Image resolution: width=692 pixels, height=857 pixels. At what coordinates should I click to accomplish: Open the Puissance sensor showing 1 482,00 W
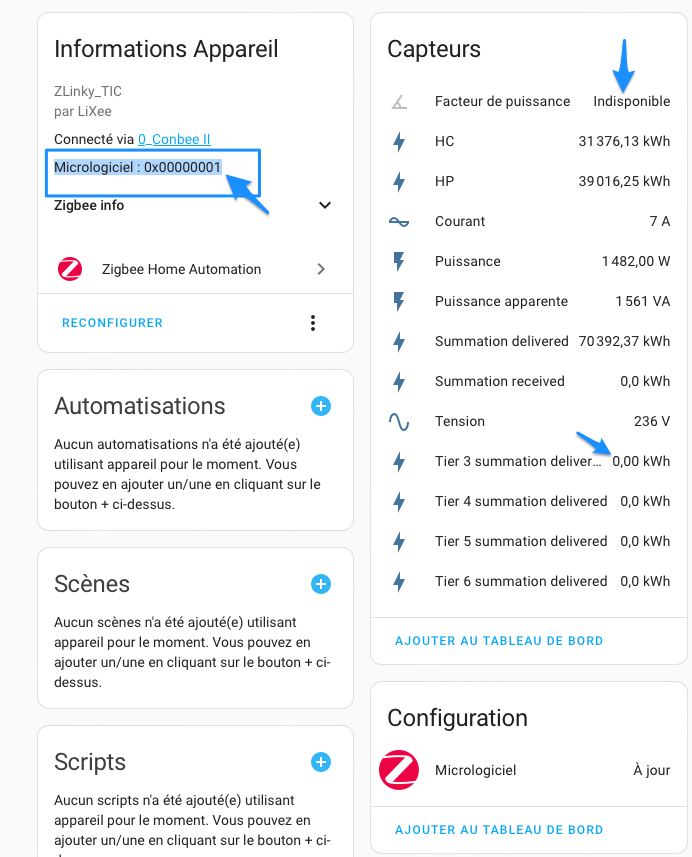tap(529, 261)
